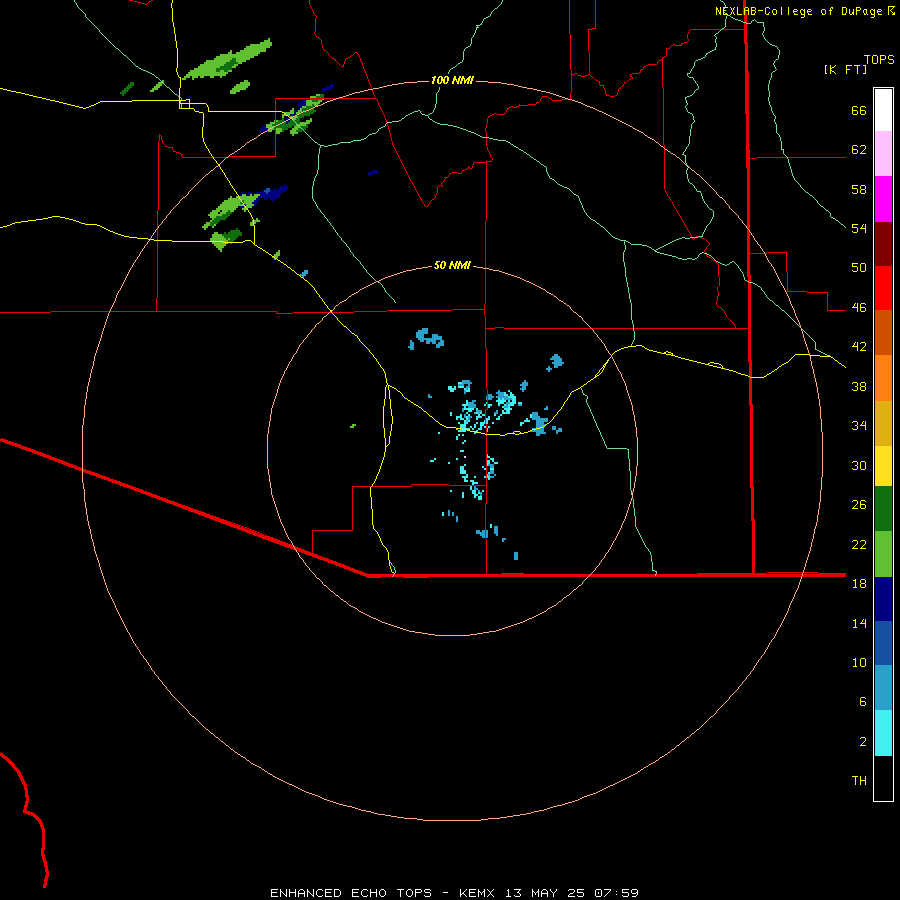Click the '[K FT]' units label
900x900 pixels.
click(x=845, y=70)
